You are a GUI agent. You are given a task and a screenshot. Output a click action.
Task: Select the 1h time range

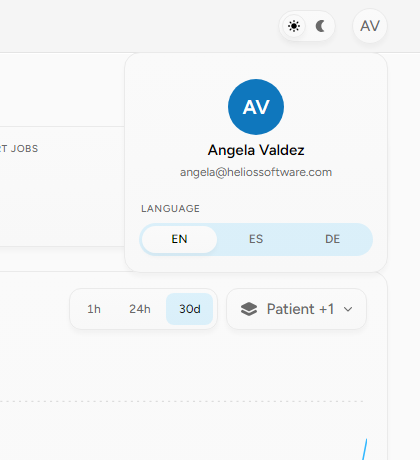pos(94,309)
